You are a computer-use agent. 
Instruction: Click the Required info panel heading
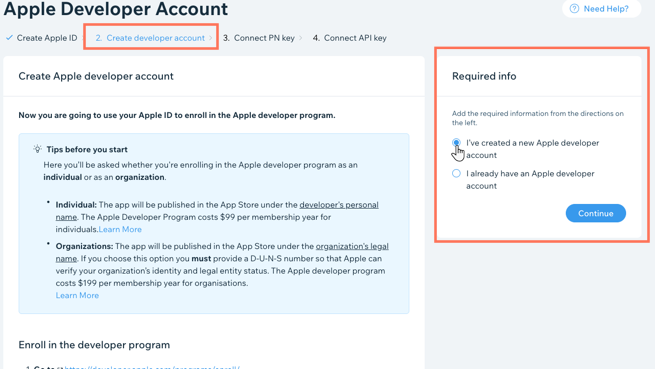(484, 76)
